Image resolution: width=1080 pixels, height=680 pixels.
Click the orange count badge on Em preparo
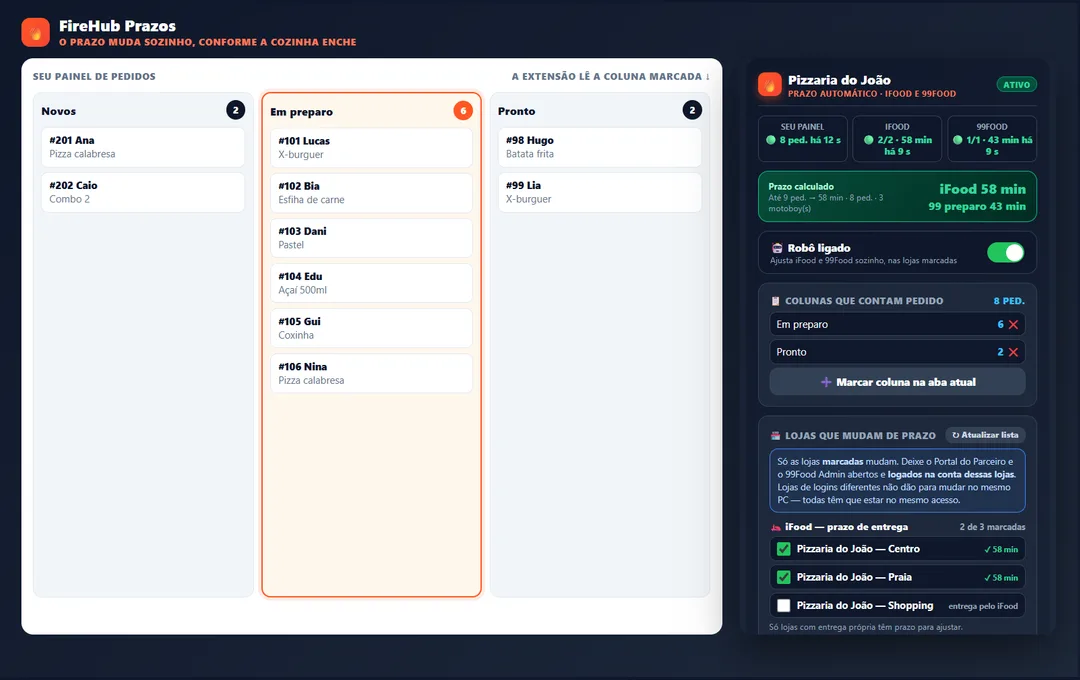463,110
